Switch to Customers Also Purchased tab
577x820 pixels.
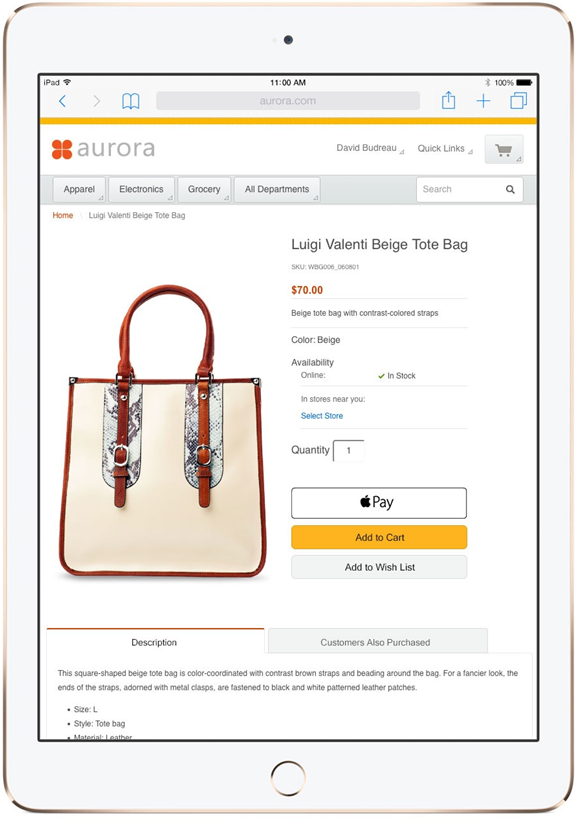pyautogui.click(x=378, y=642)
